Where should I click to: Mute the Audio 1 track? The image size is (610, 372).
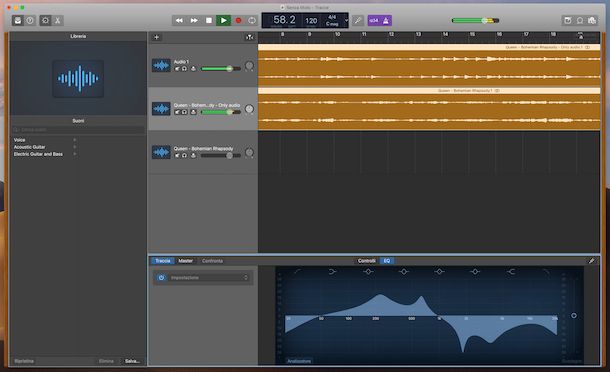coord(177,68)
